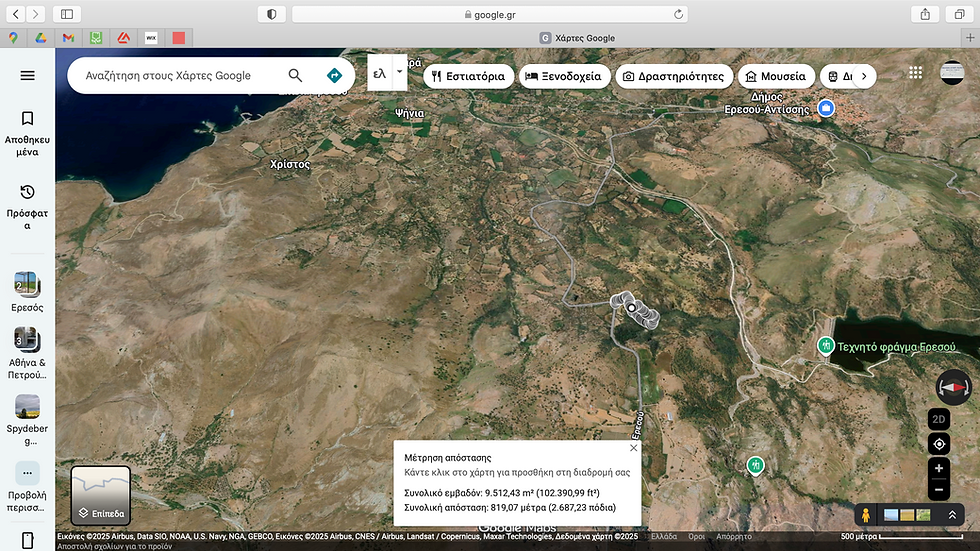Select the Χάρτες Google tab
The image size is (980, 551).
pyautogui.click(x=576, y=38)
